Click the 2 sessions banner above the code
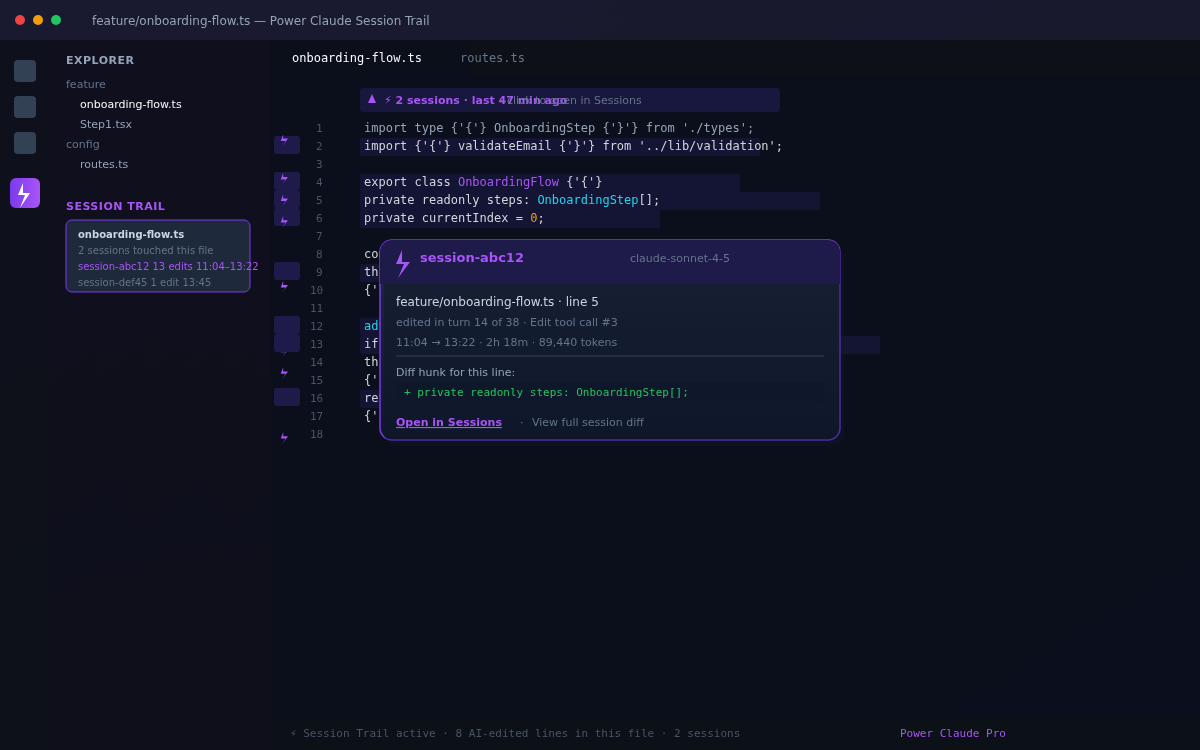 [570, 100]
